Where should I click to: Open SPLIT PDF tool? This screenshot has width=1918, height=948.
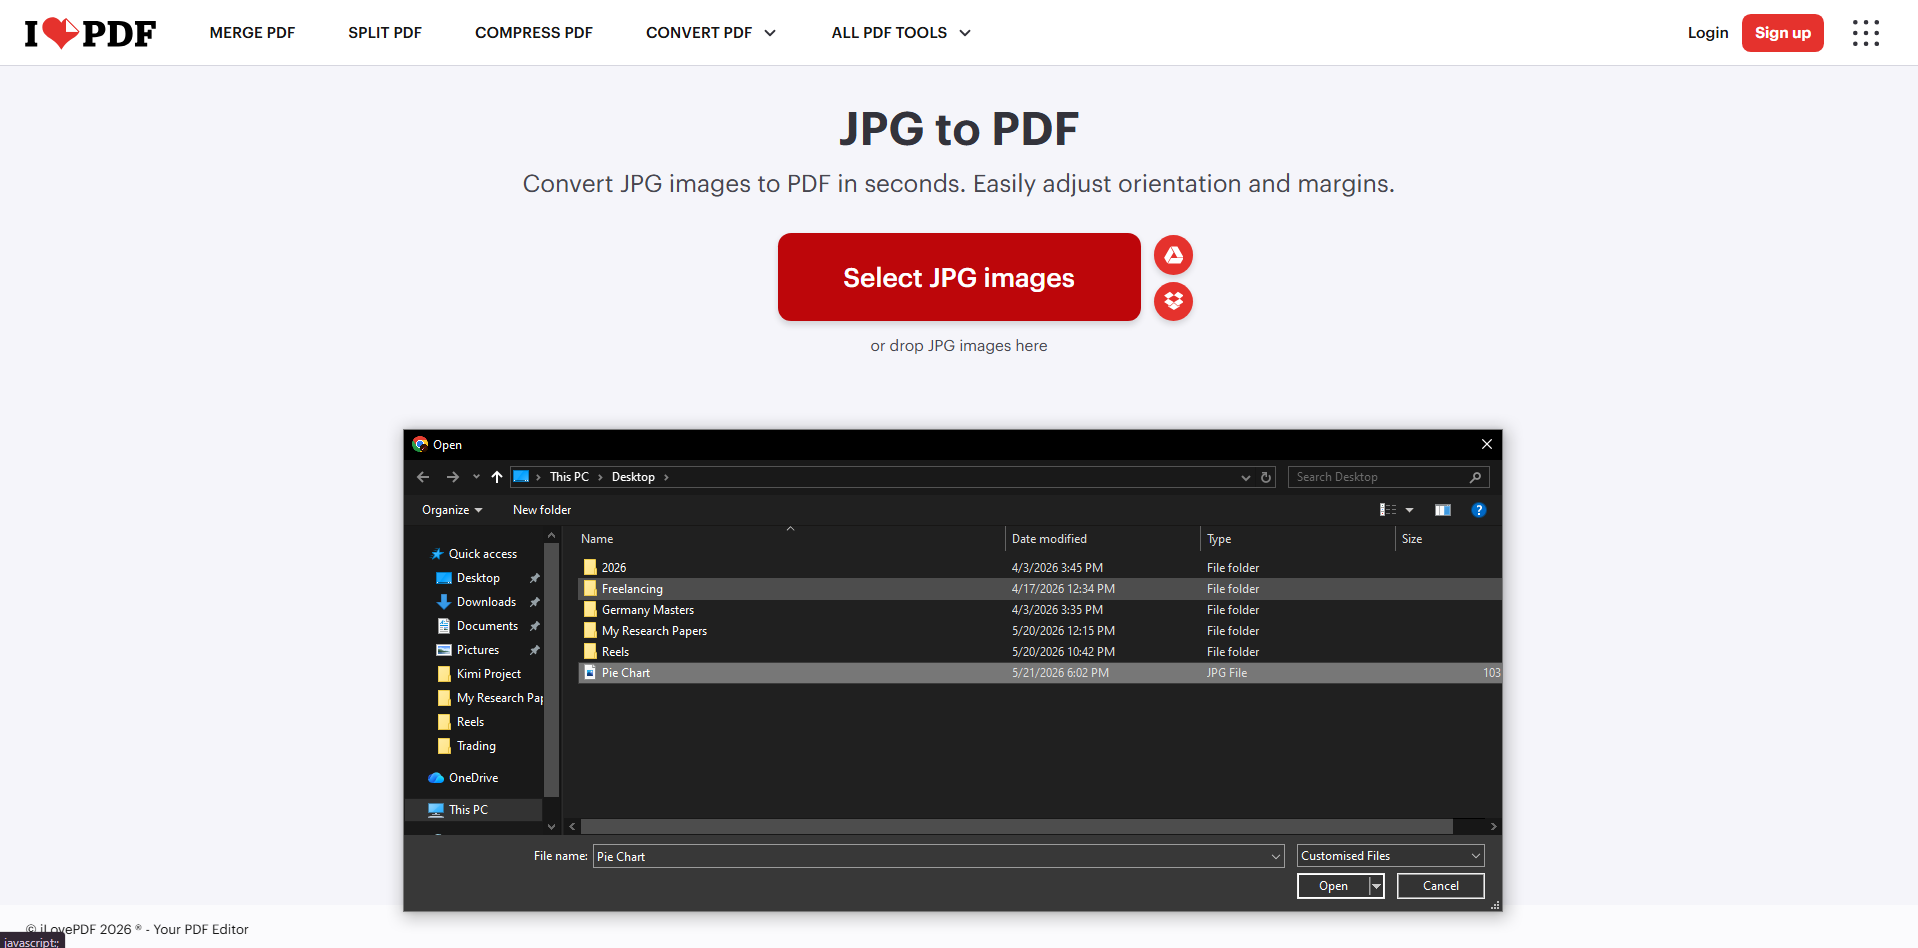pos(385,33)
